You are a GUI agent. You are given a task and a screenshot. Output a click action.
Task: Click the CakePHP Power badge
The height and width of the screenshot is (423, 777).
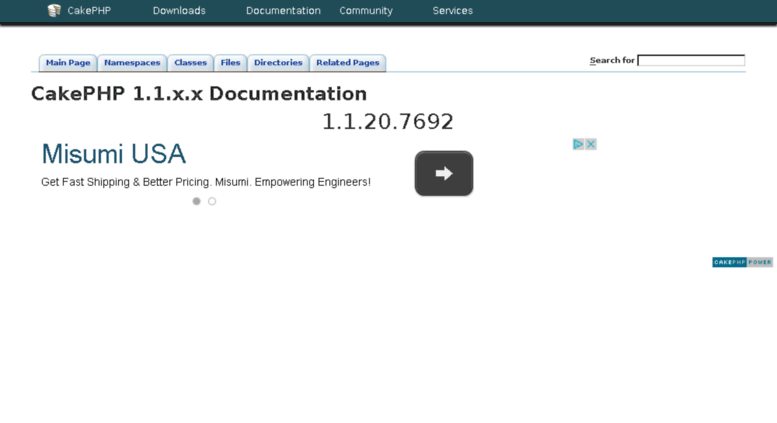(x=742, y=262)
